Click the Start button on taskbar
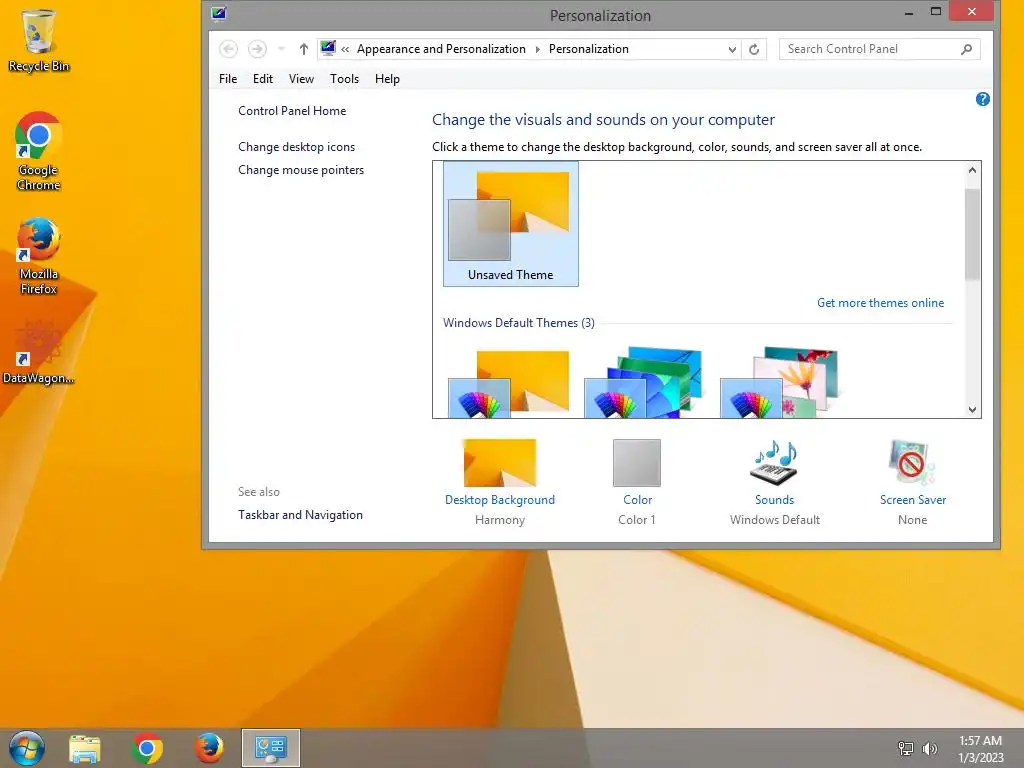1024x768 pixels. (x=27, y=748)
